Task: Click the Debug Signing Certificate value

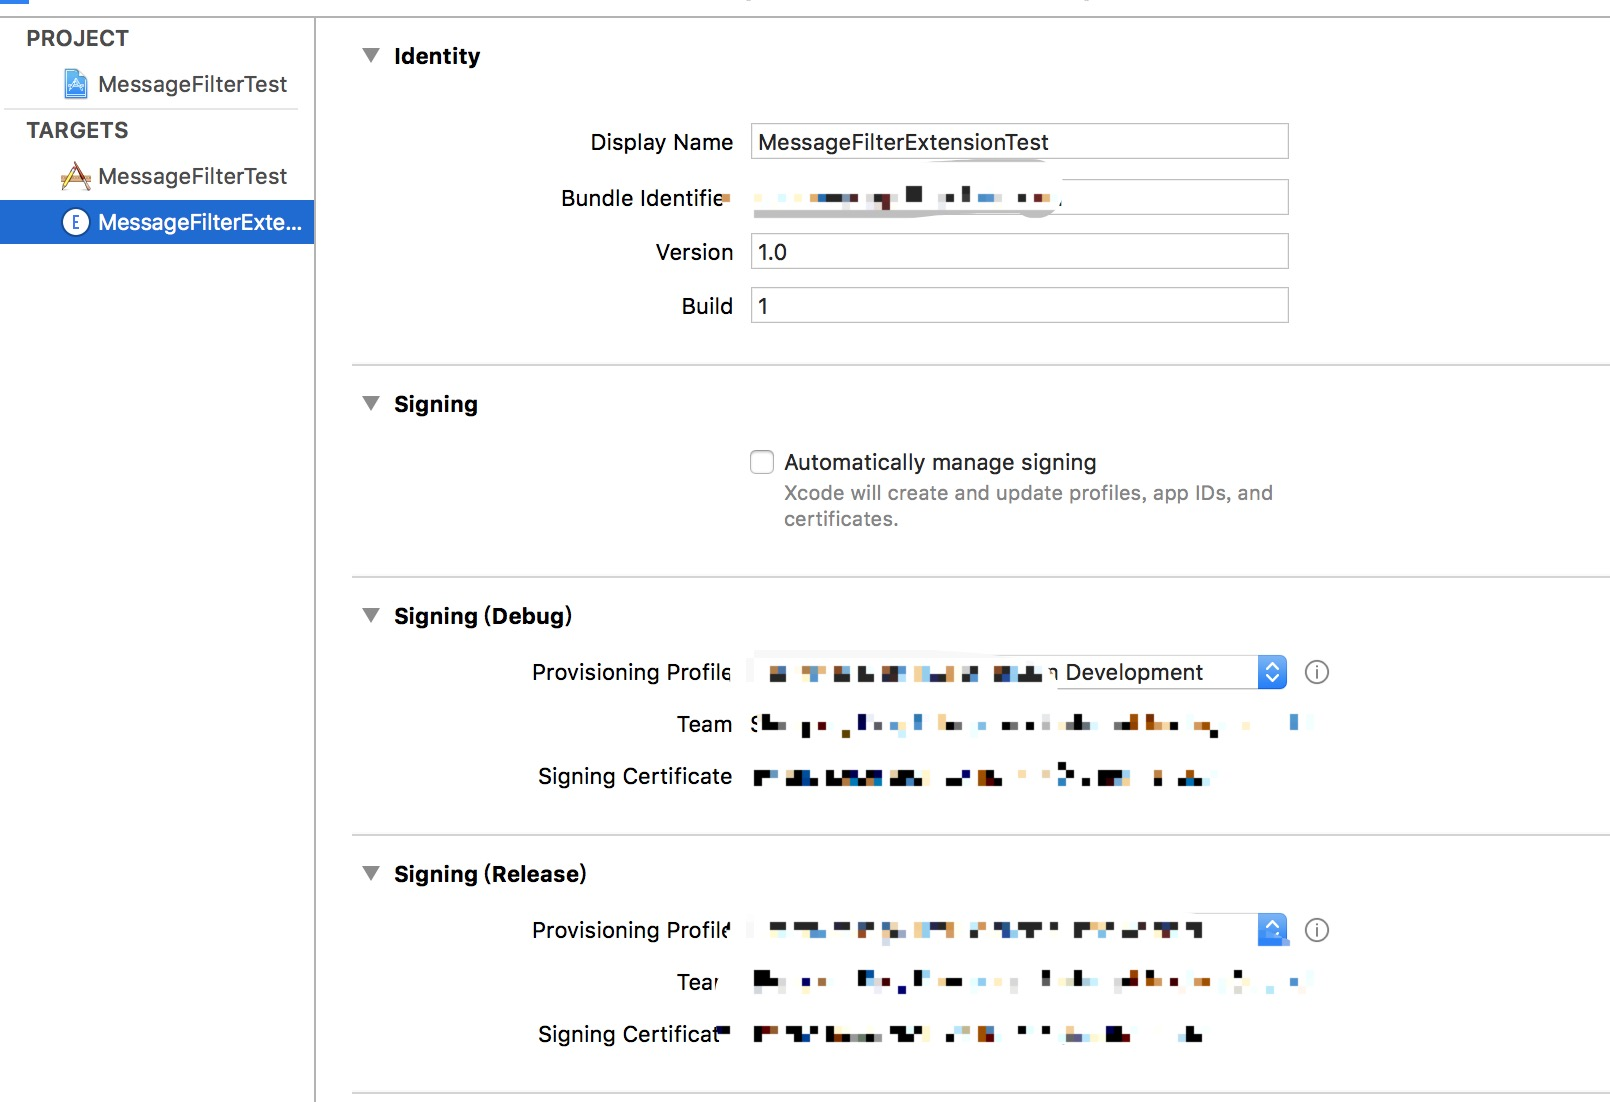Action: (x=980, y=776)
